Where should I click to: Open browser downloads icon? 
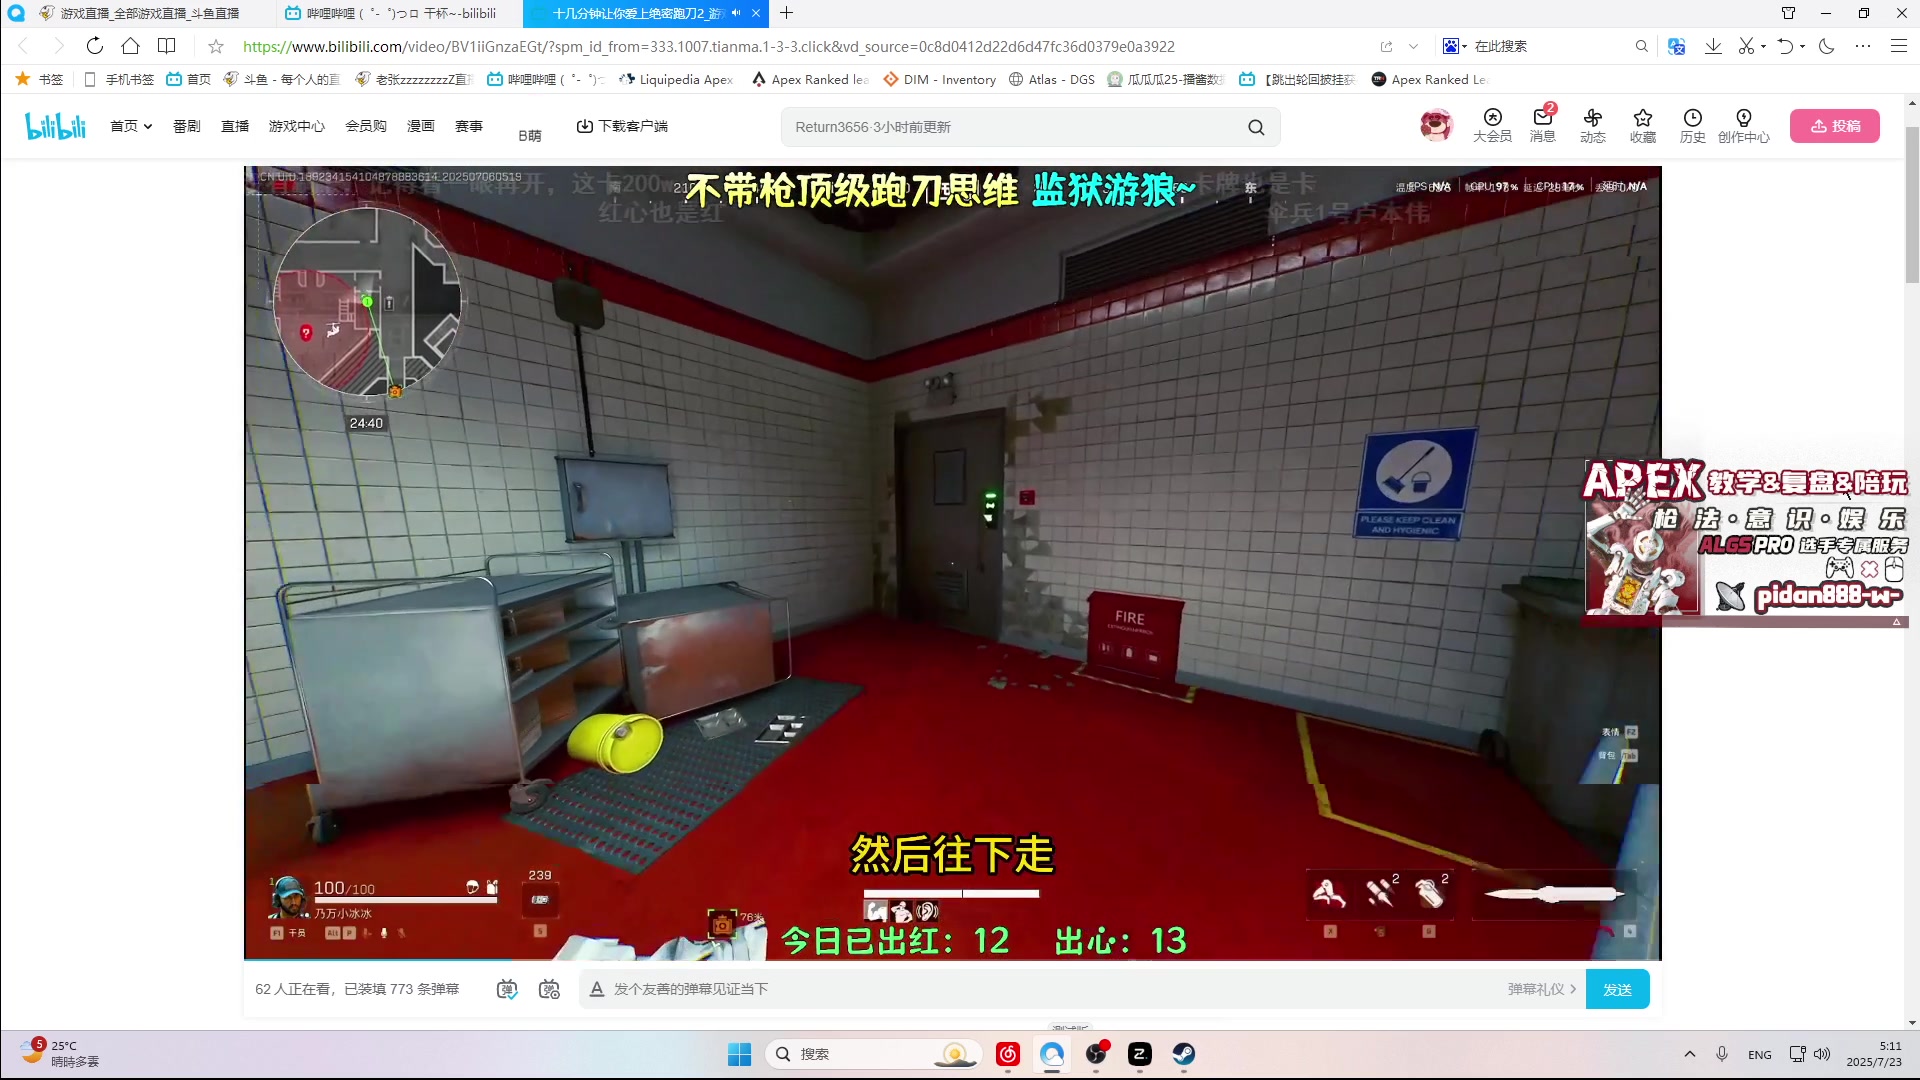1713,46
